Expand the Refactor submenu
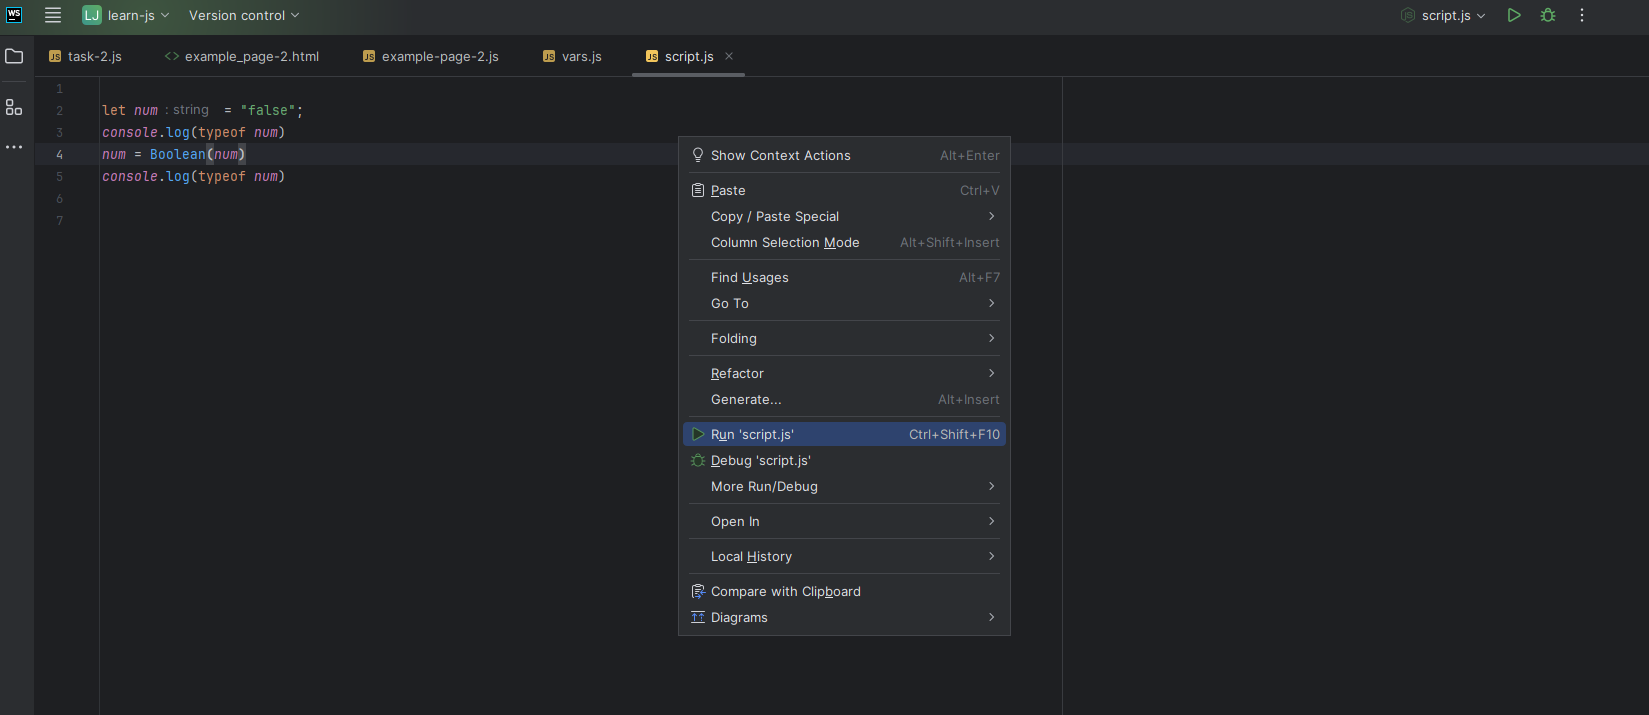 point(845,373)
